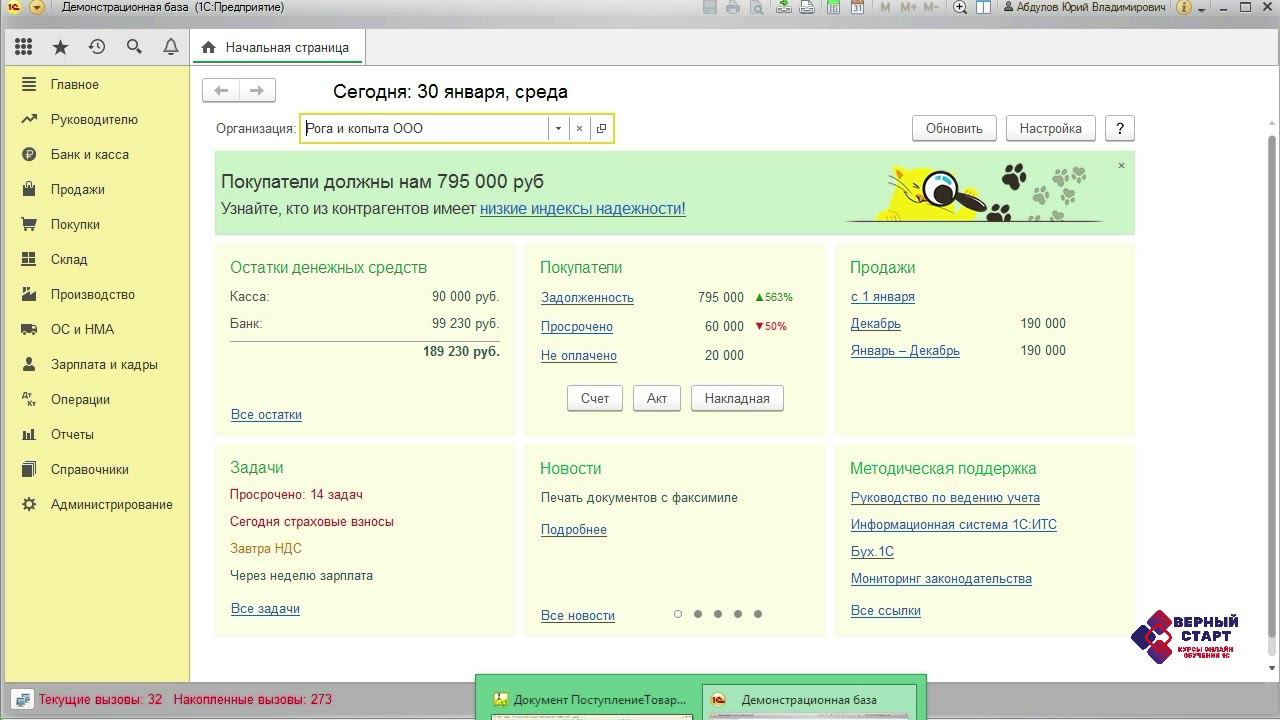This screenshot has width=1280, height=720.
Task: Open help with the ? button
Action: click(x=1120, y=128)
